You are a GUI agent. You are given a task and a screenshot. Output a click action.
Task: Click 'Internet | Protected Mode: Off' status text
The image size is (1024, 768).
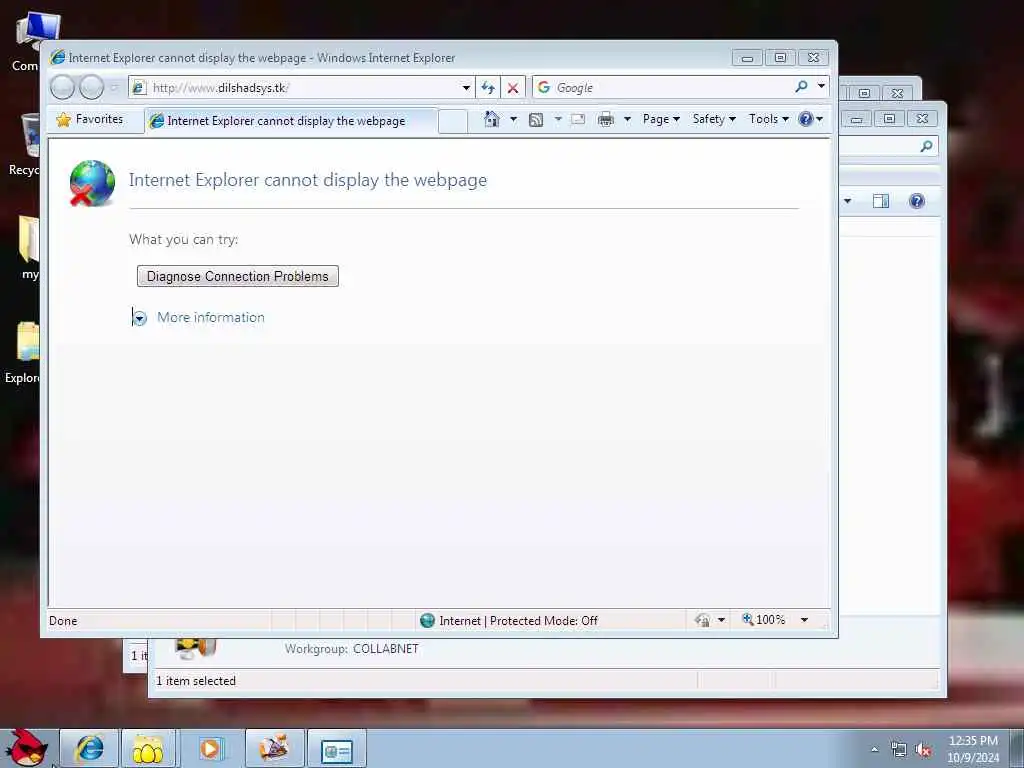coord(518,620)
